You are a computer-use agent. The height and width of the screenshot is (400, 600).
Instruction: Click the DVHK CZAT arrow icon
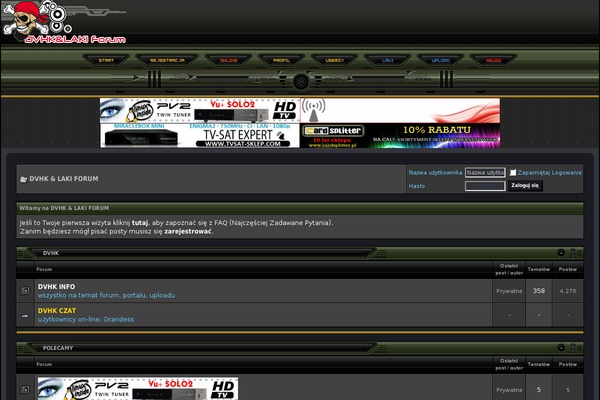[25, 314]
